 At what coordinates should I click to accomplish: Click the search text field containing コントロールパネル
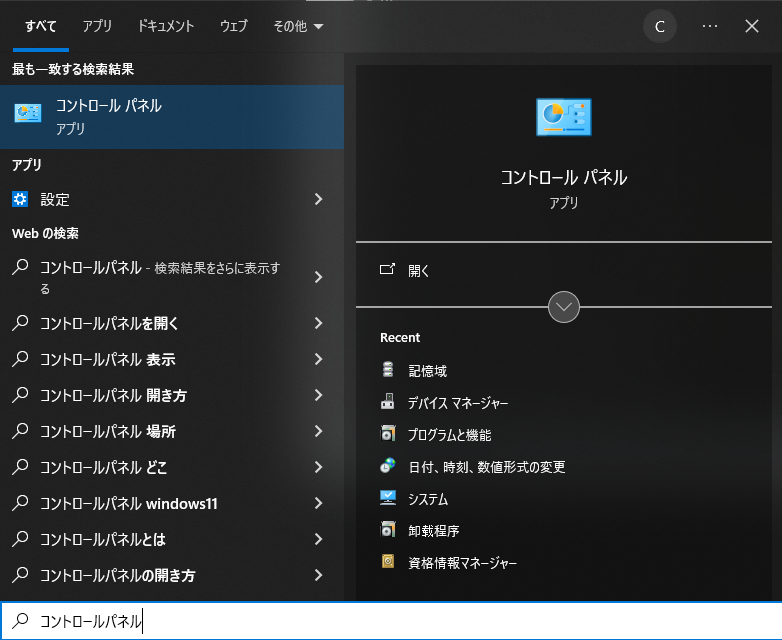coord(391,621)
